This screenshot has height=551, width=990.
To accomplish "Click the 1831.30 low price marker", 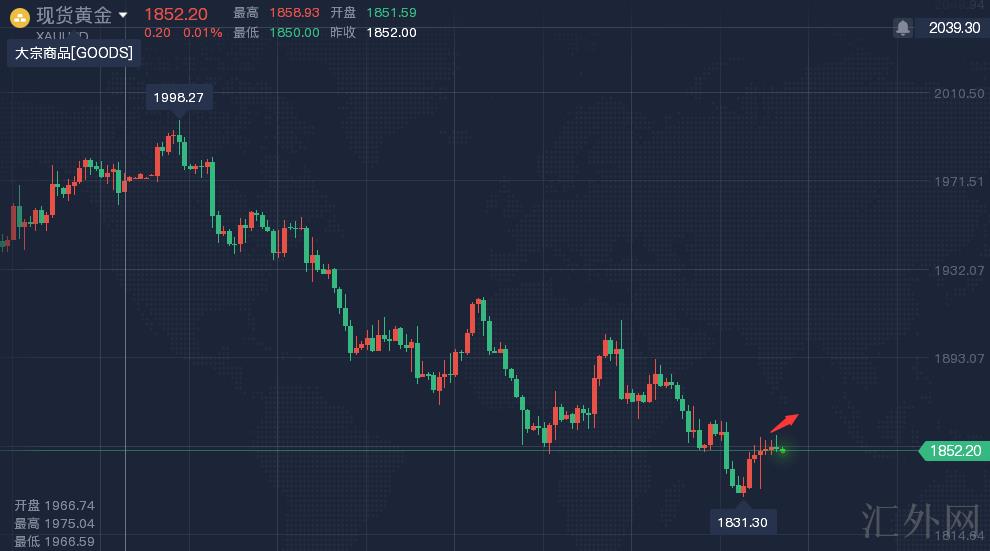I will point(742,521).
